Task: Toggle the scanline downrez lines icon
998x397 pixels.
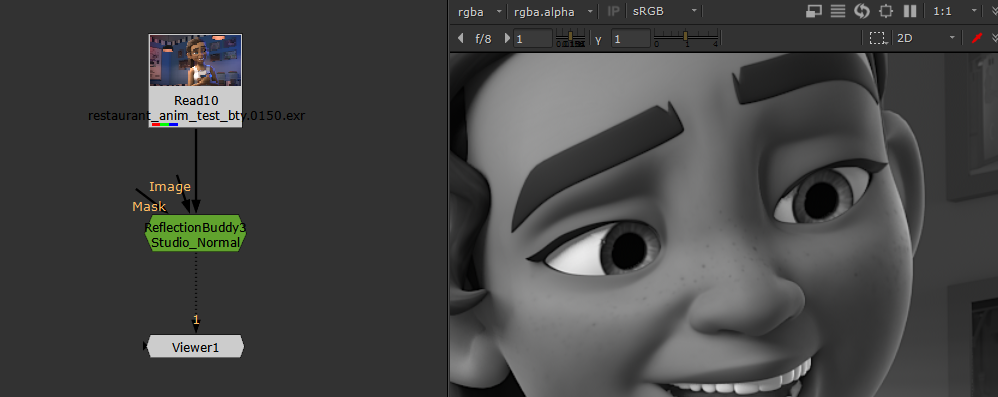Action: (838, 11)
